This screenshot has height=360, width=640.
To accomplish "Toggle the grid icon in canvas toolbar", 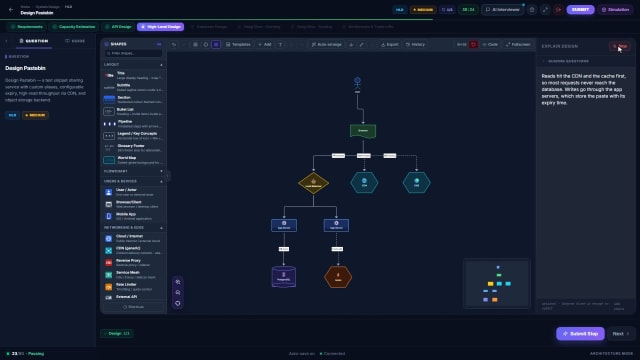I will [x=196, y=44].
